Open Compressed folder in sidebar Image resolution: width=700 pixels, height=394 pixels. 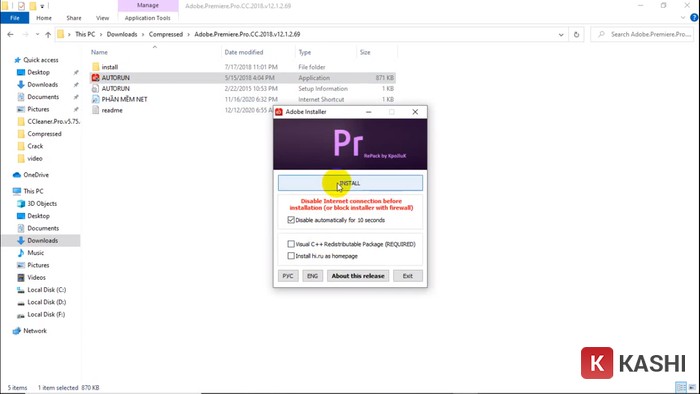point(44,134)
